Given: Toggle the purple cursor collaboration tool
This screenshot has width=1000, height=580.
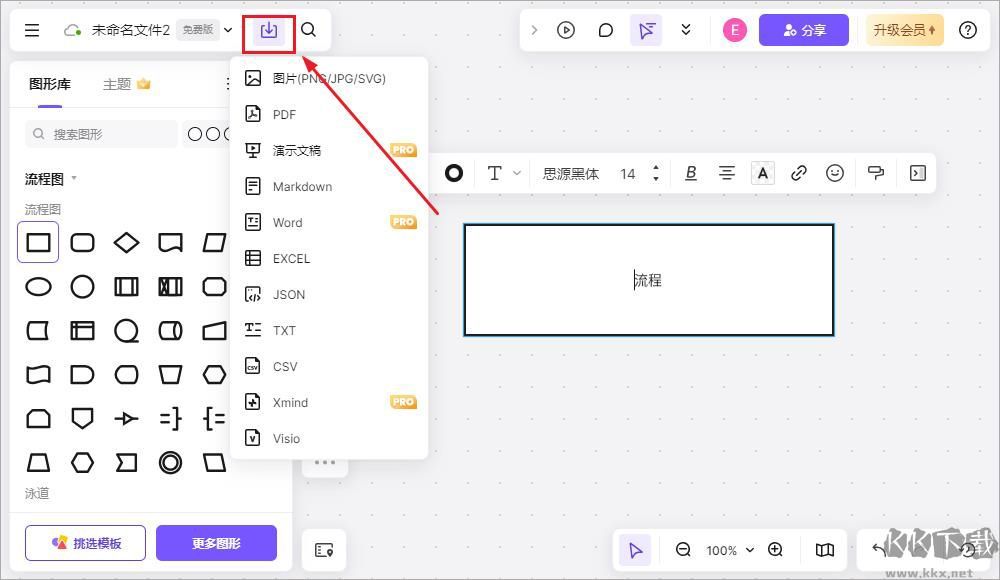Looking at the screenshot, I should coord(647,30).
